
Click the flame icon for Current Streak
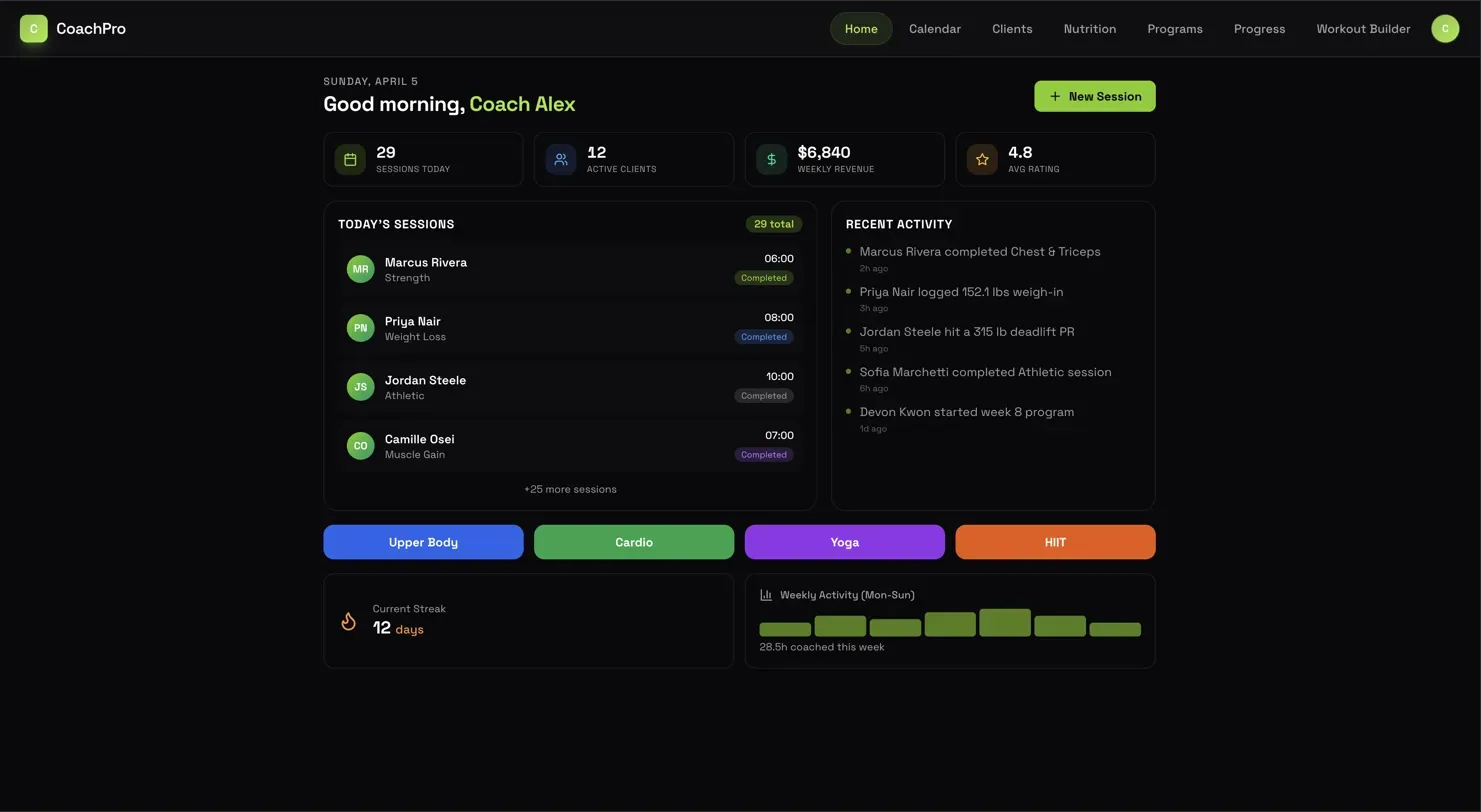(x=349, y=621)
